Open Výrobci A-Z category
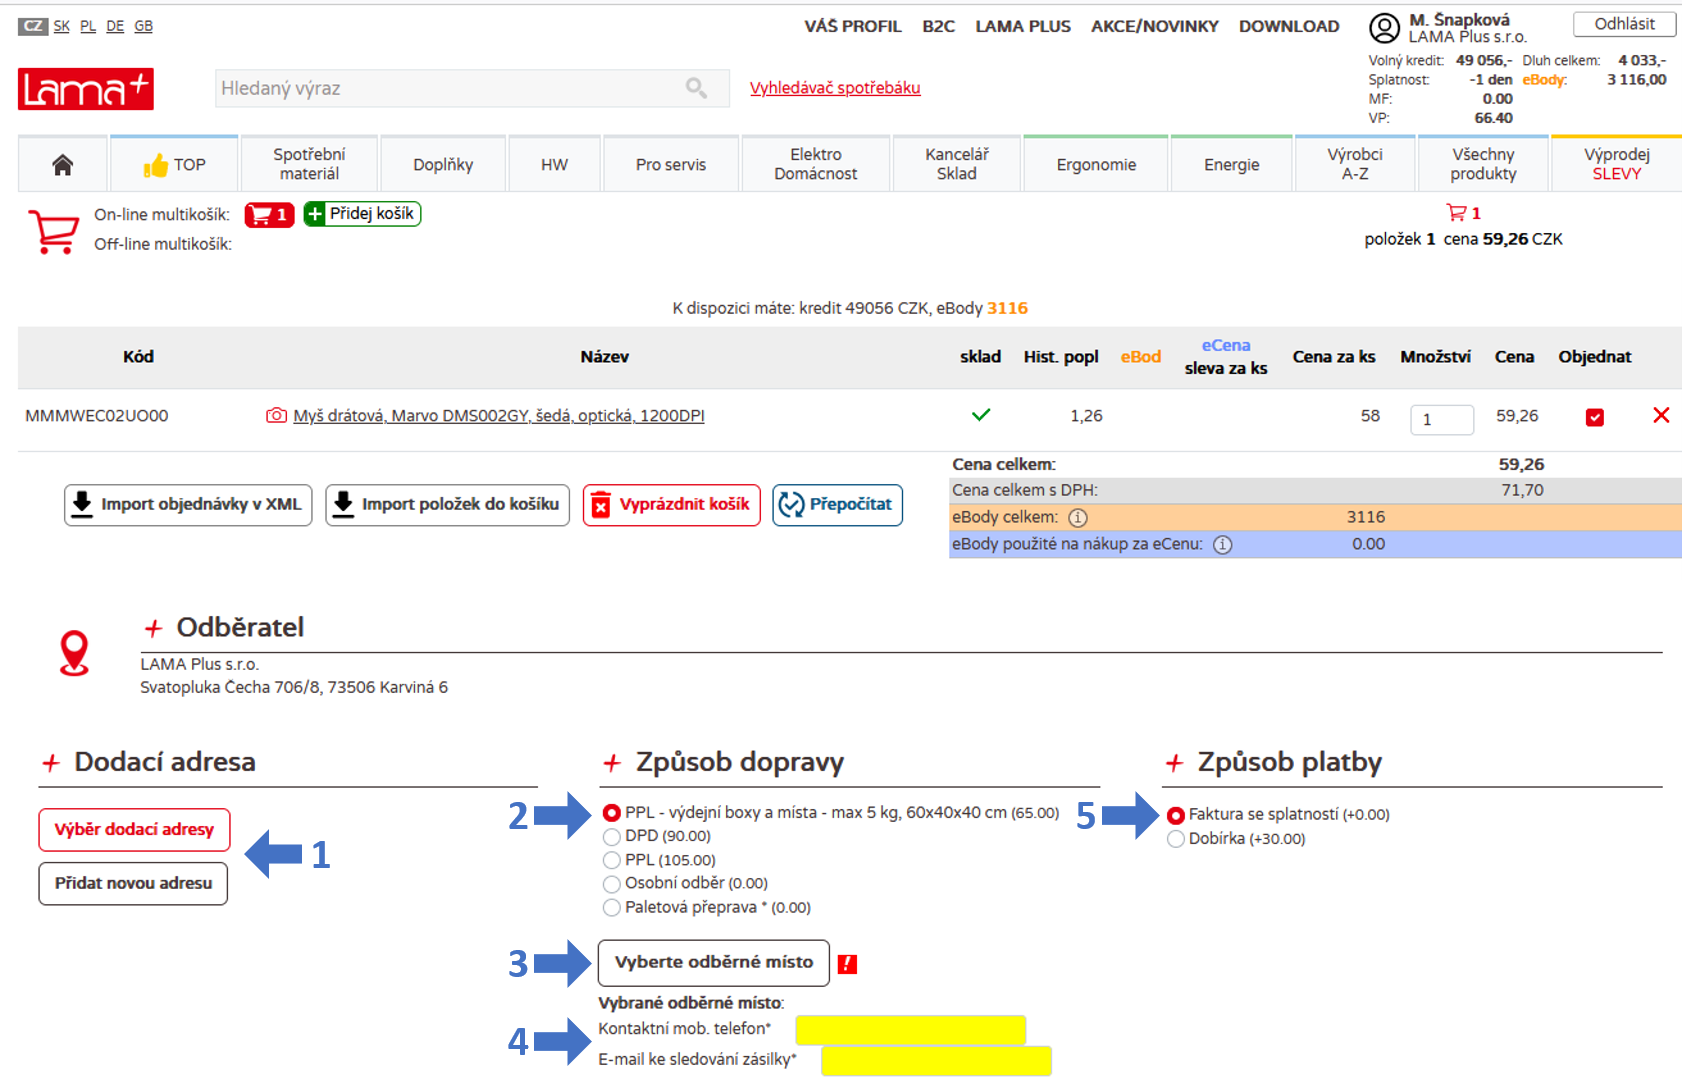 click(1355, 164)
